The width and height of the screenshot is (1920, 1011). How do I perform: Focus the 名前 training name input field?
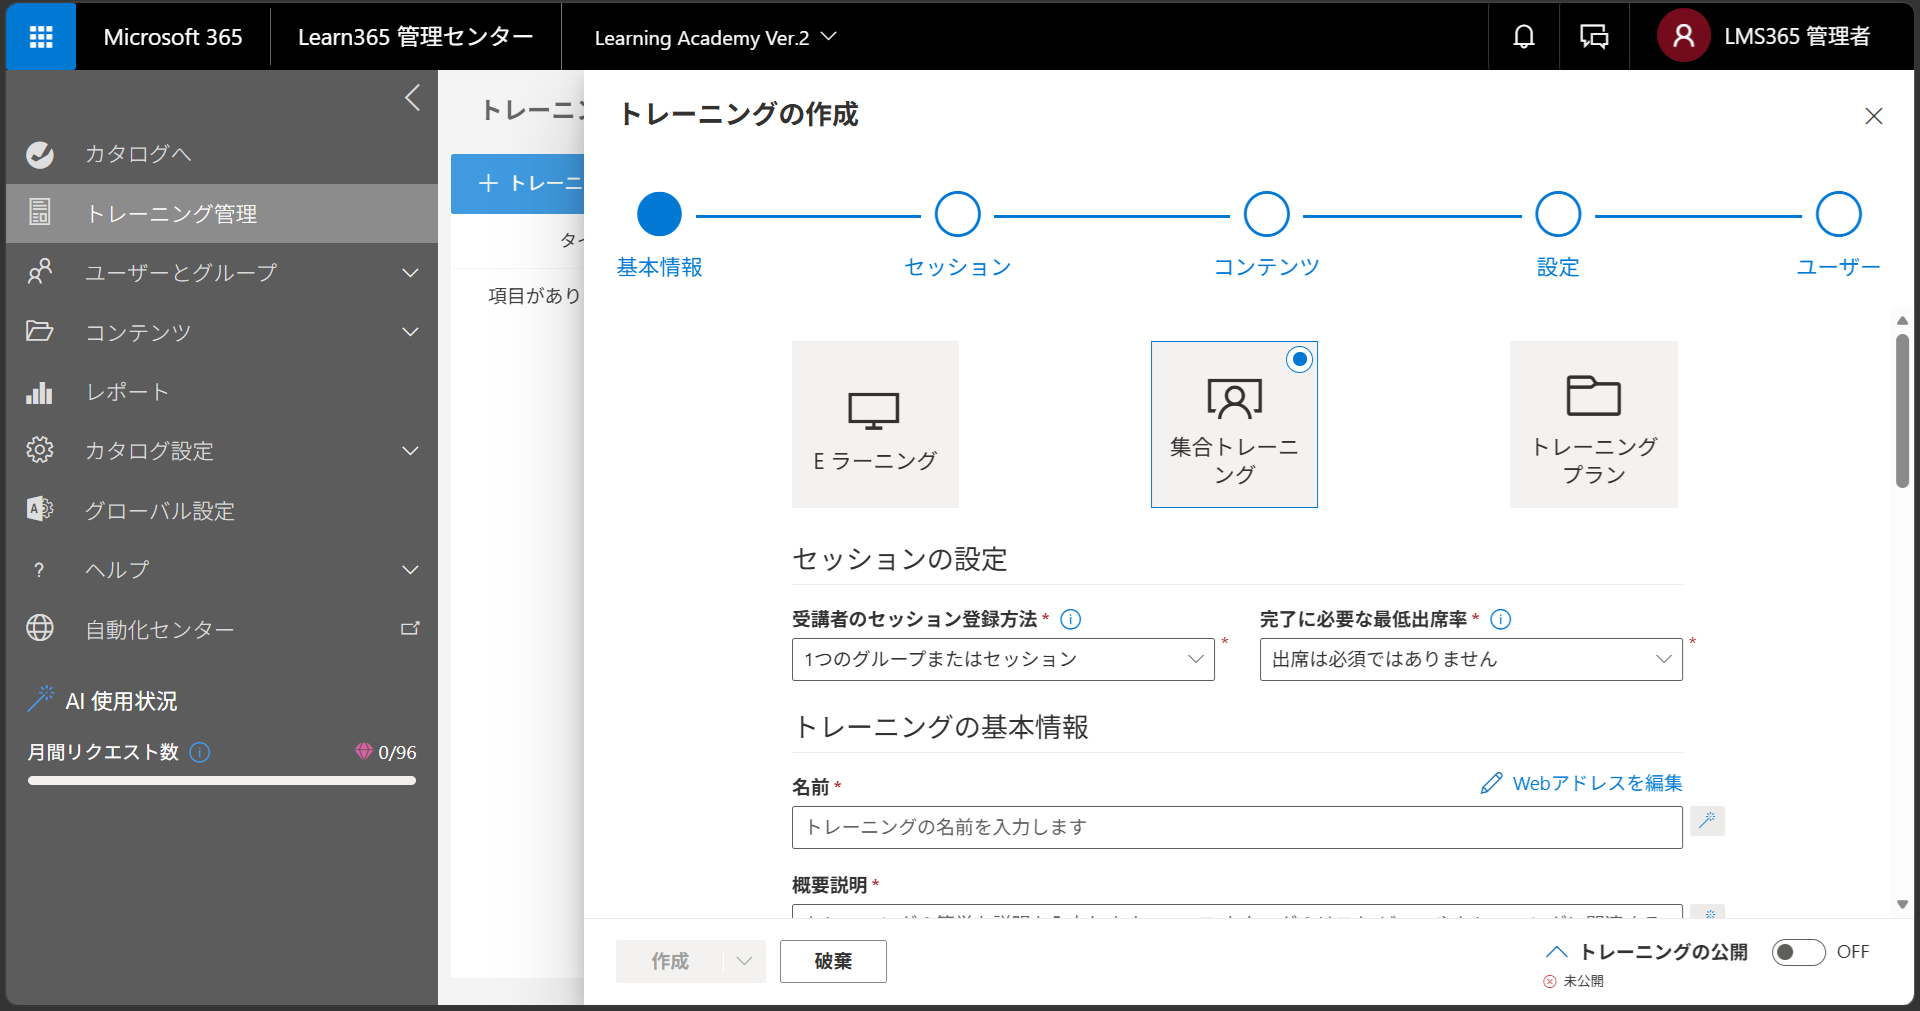pos(1237,828)
